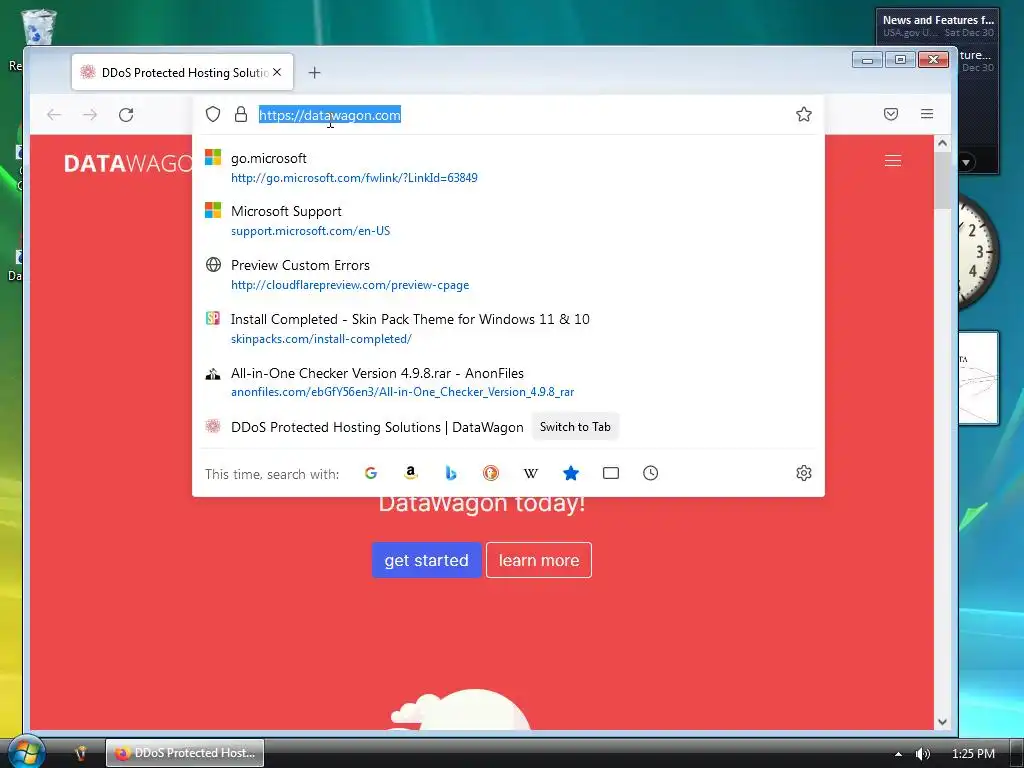Image resolution: width=1024 pixels, height=768 pixels.
Task: Click the get started button
Action: [426, 560]
